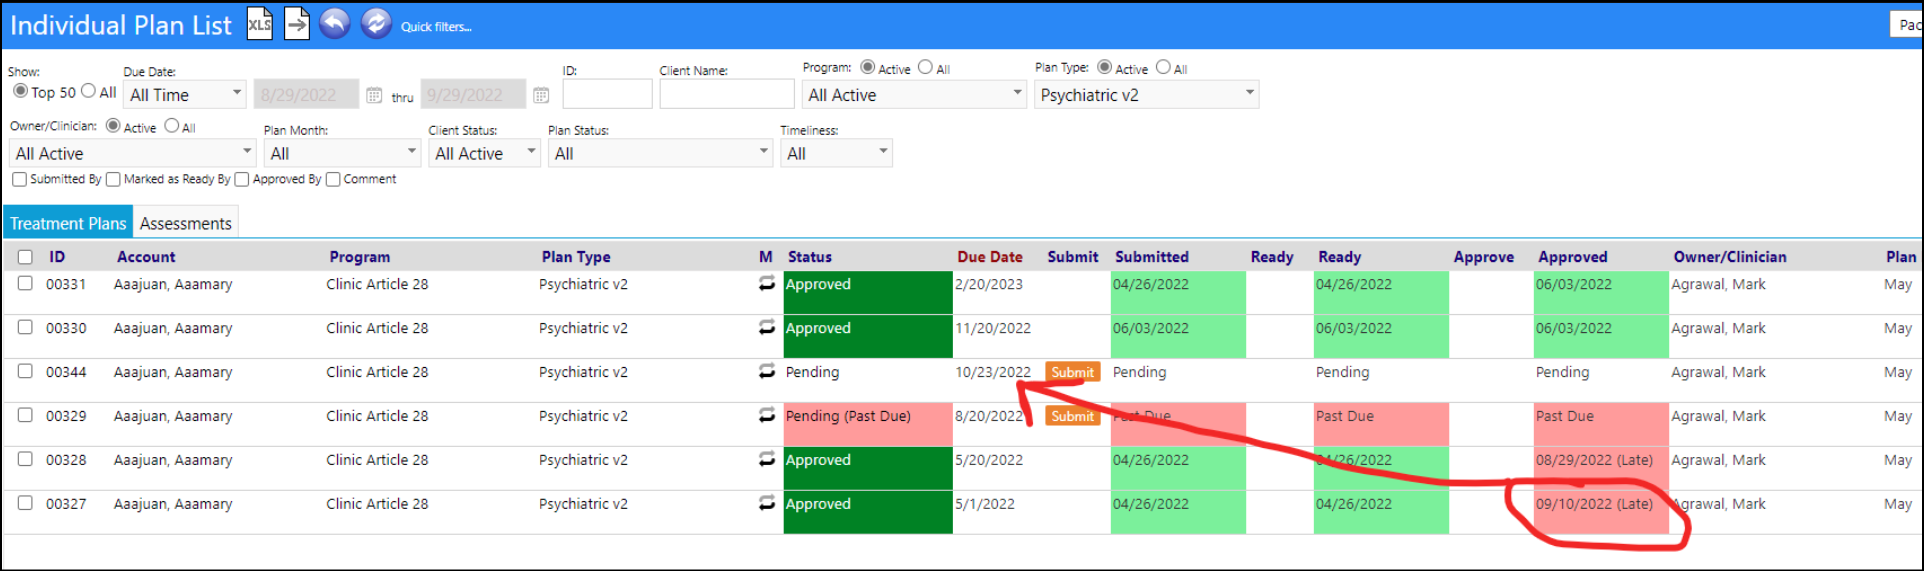
Task: Click the recurrence icon for plan 00331
Action: pos(767,284)
